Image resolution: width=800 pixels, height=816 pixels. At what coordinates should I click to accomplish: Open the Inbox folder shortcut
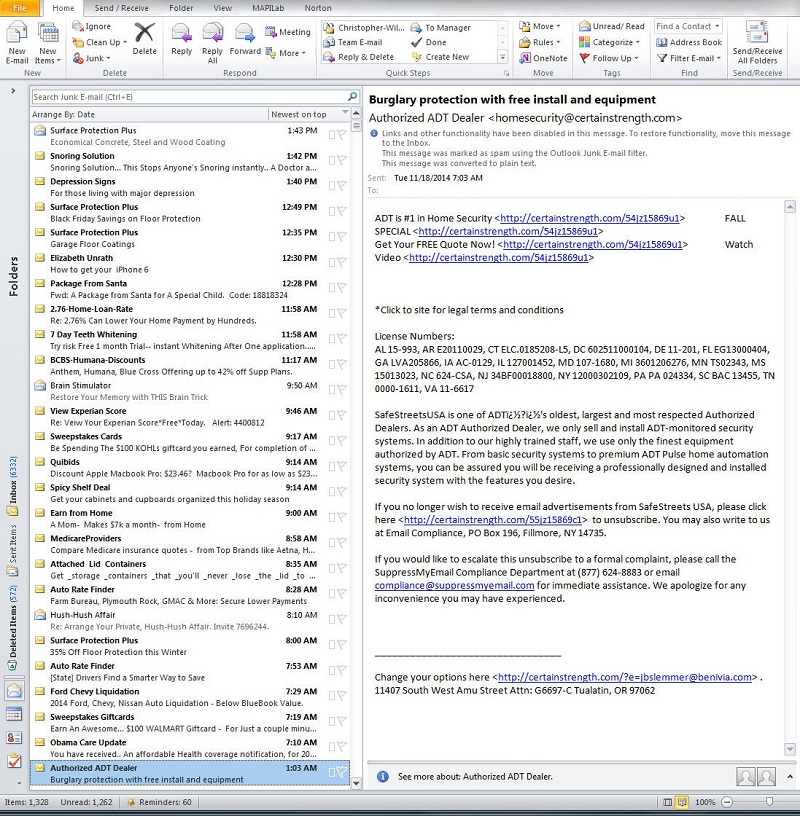pos(12,486)
